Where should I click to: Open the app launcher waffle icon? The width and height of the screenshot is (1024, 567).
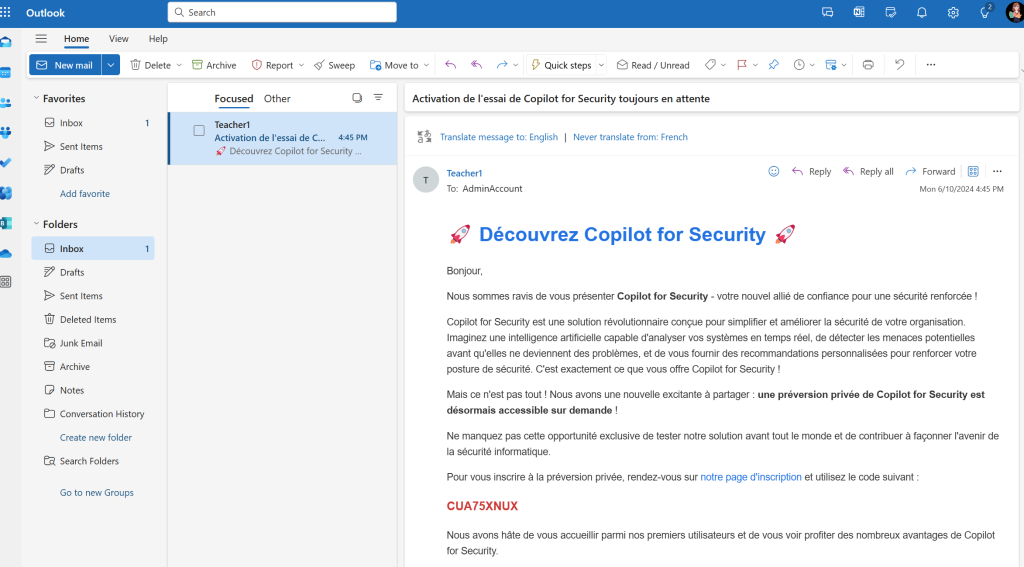coord(6,12)
